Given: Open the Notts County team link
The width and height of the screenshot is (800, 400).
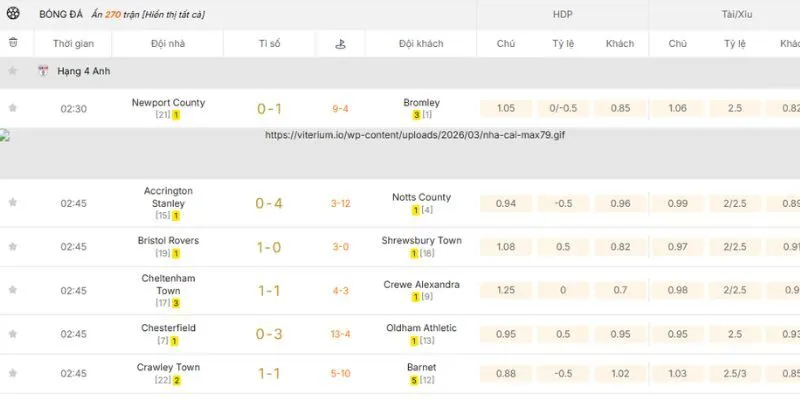Looking at the screenshot, I should [421, 197].
